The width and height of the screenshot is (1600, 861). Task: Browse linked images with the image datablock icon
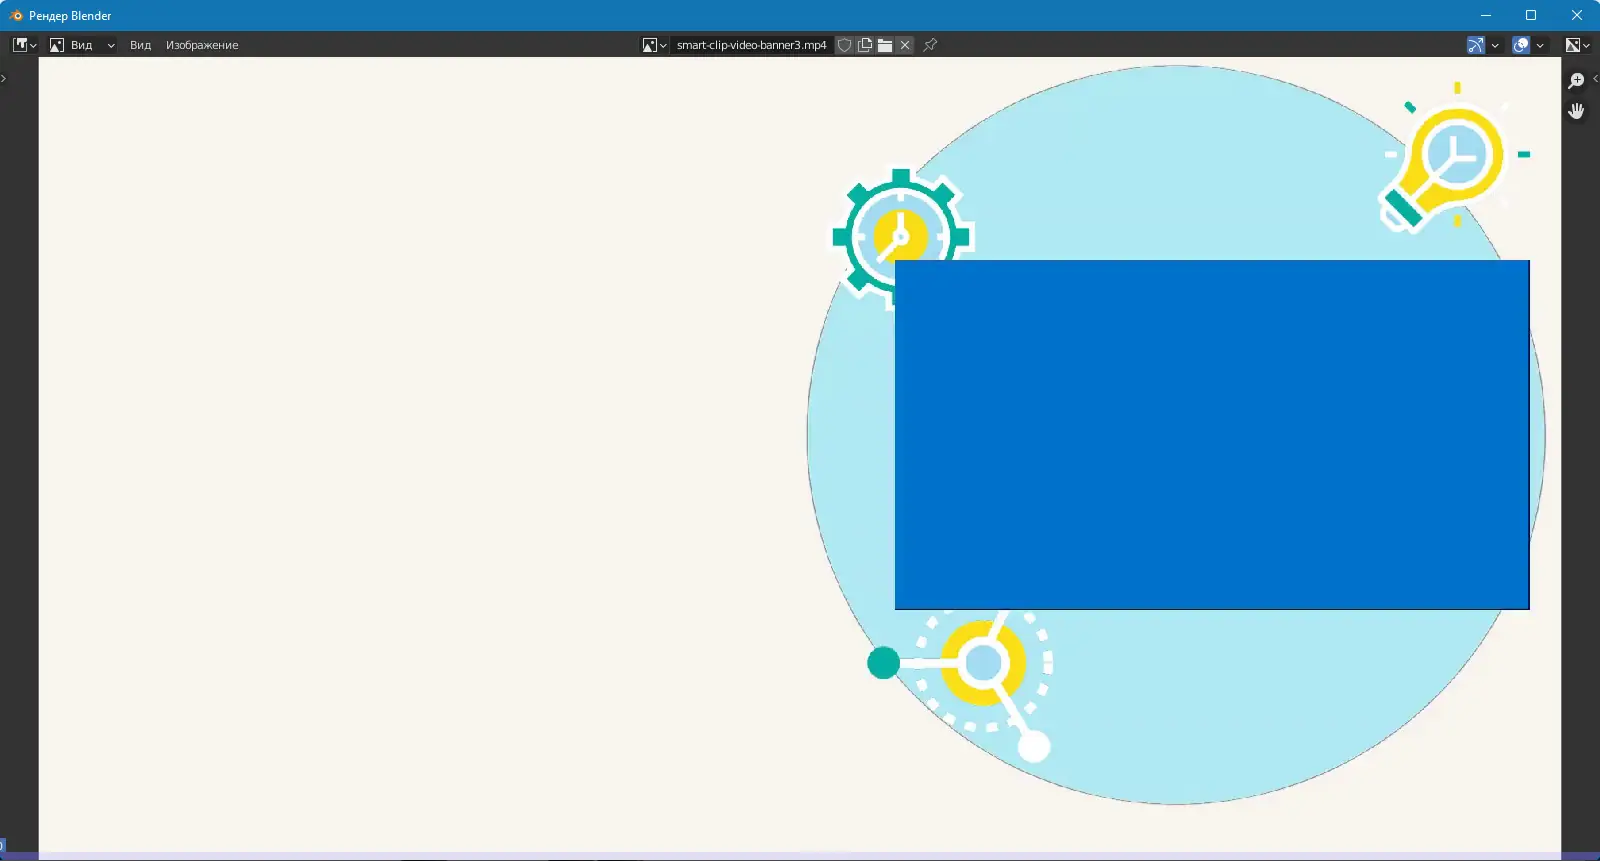[x=654, y=45]
